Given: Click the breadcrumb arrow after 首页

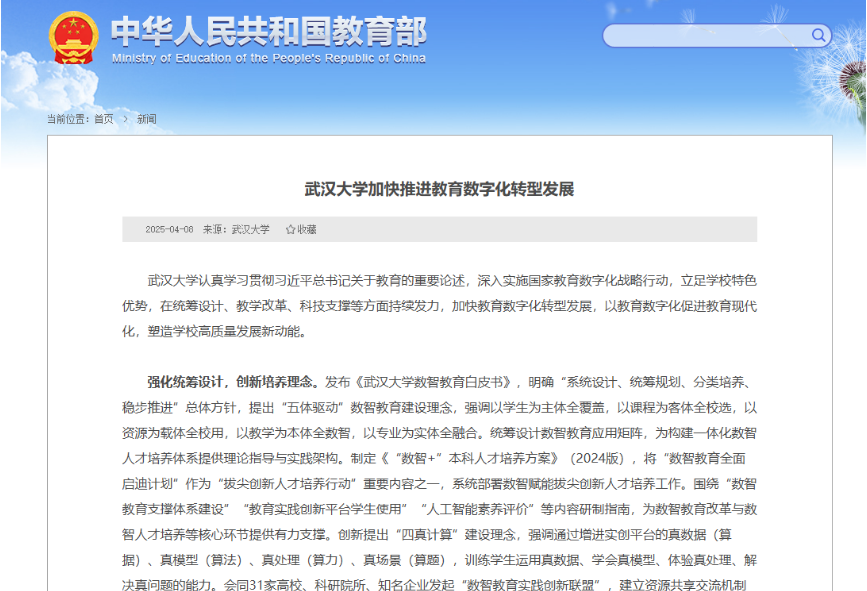Looking at the screenshot, I should pos(125,119).
